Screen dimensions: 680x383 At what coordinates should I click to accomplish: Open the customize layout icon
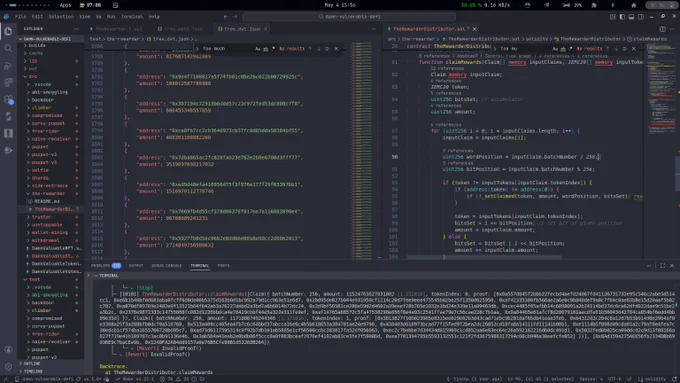point(612,16)
